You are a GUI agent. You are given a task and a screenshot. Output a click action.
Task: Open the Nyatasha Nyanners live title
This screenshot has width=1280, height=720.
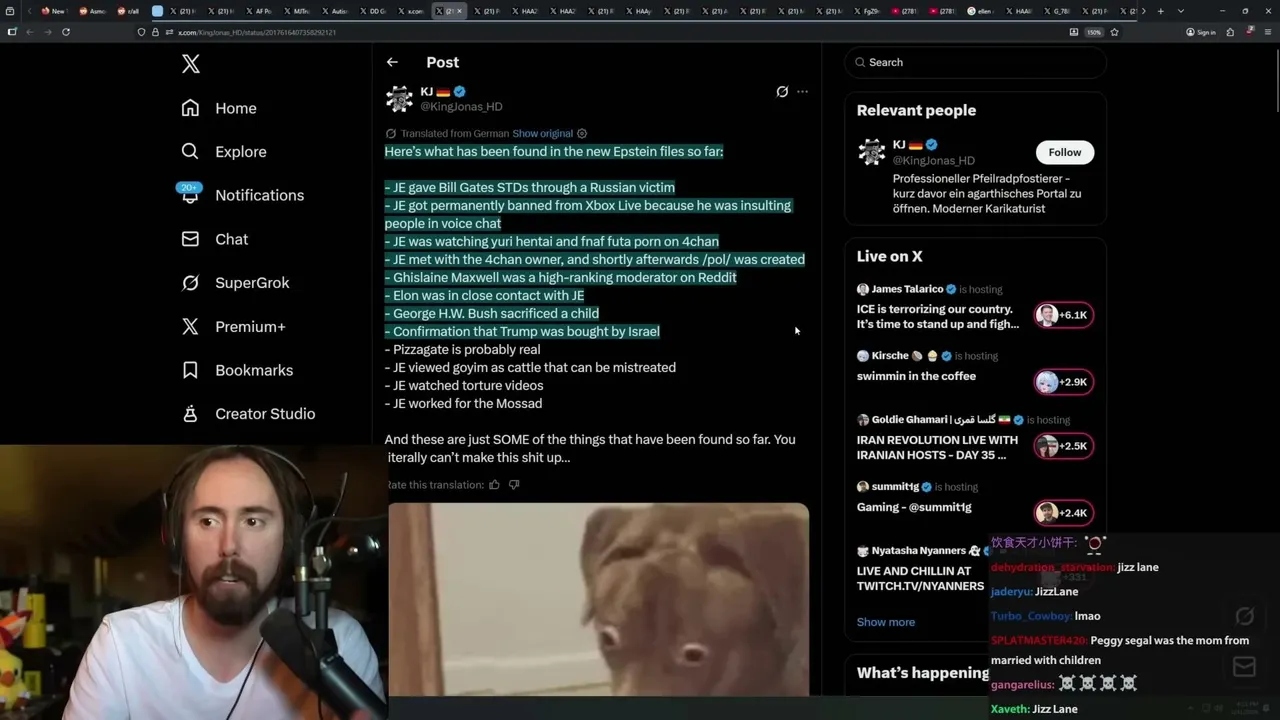(920, 578)
